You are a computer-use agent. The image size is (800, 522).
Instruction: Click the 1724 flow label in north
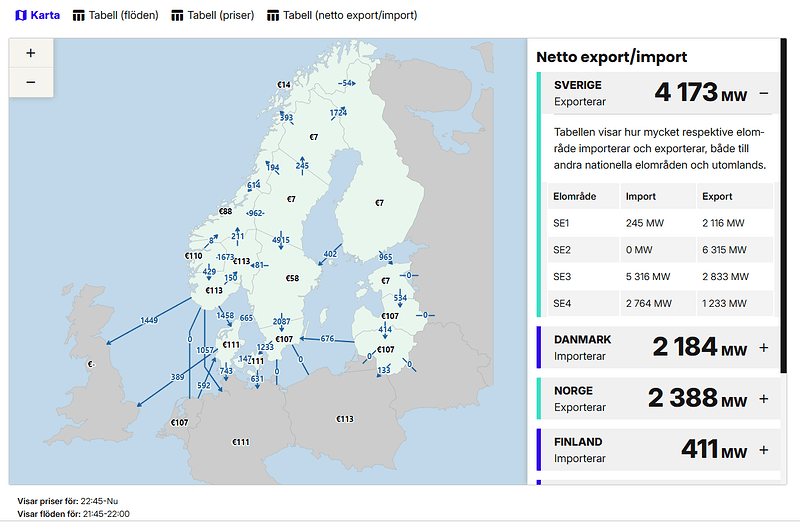click(338, 112)
